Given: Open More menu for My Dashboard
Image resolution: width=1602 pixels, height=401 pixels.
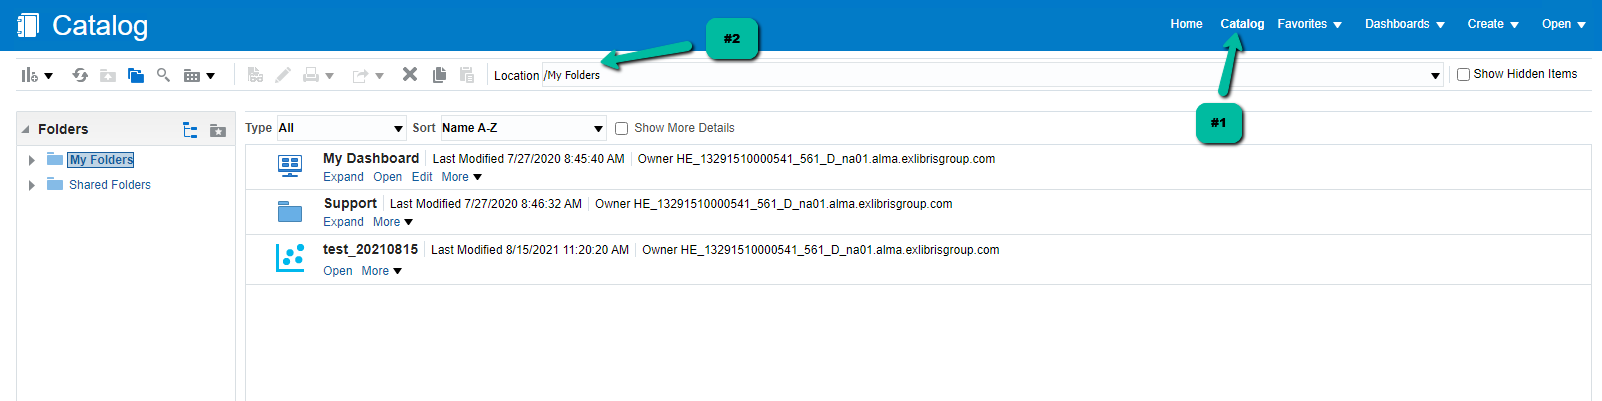Looking at the screenshot, I should tap(462, 177).
